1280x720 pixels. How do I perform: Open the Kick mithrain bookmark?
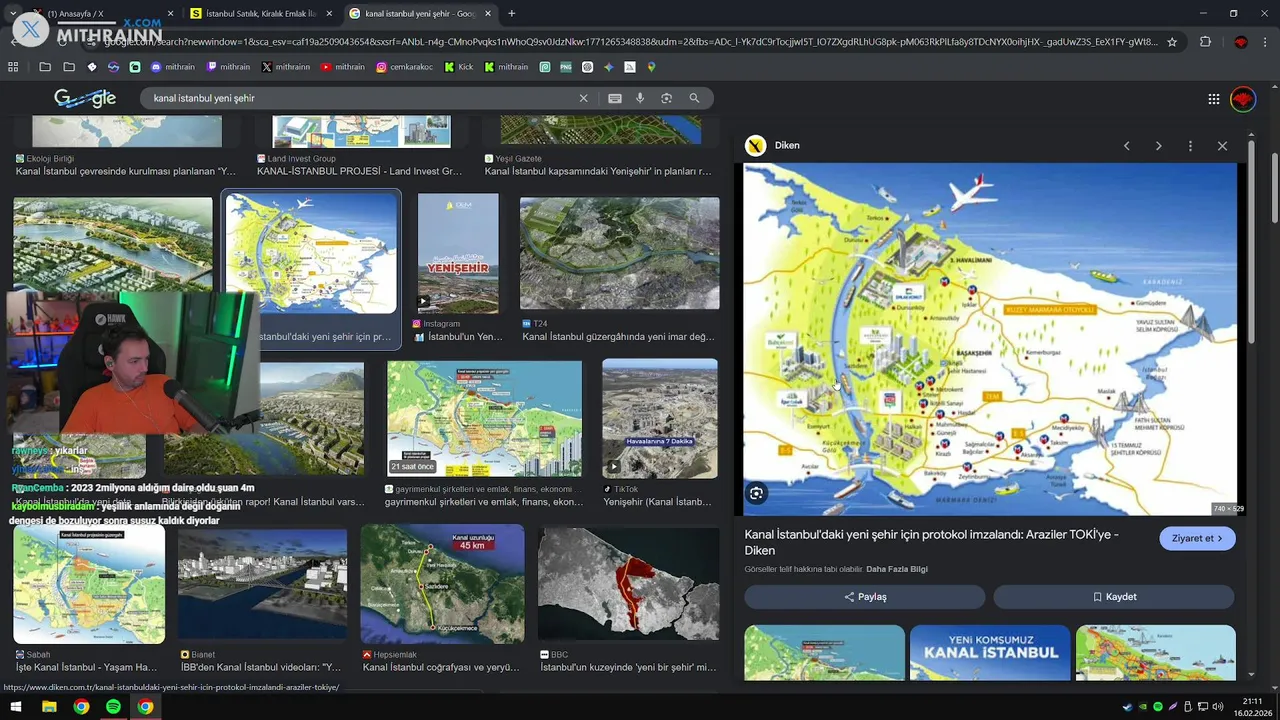point(506,67)
